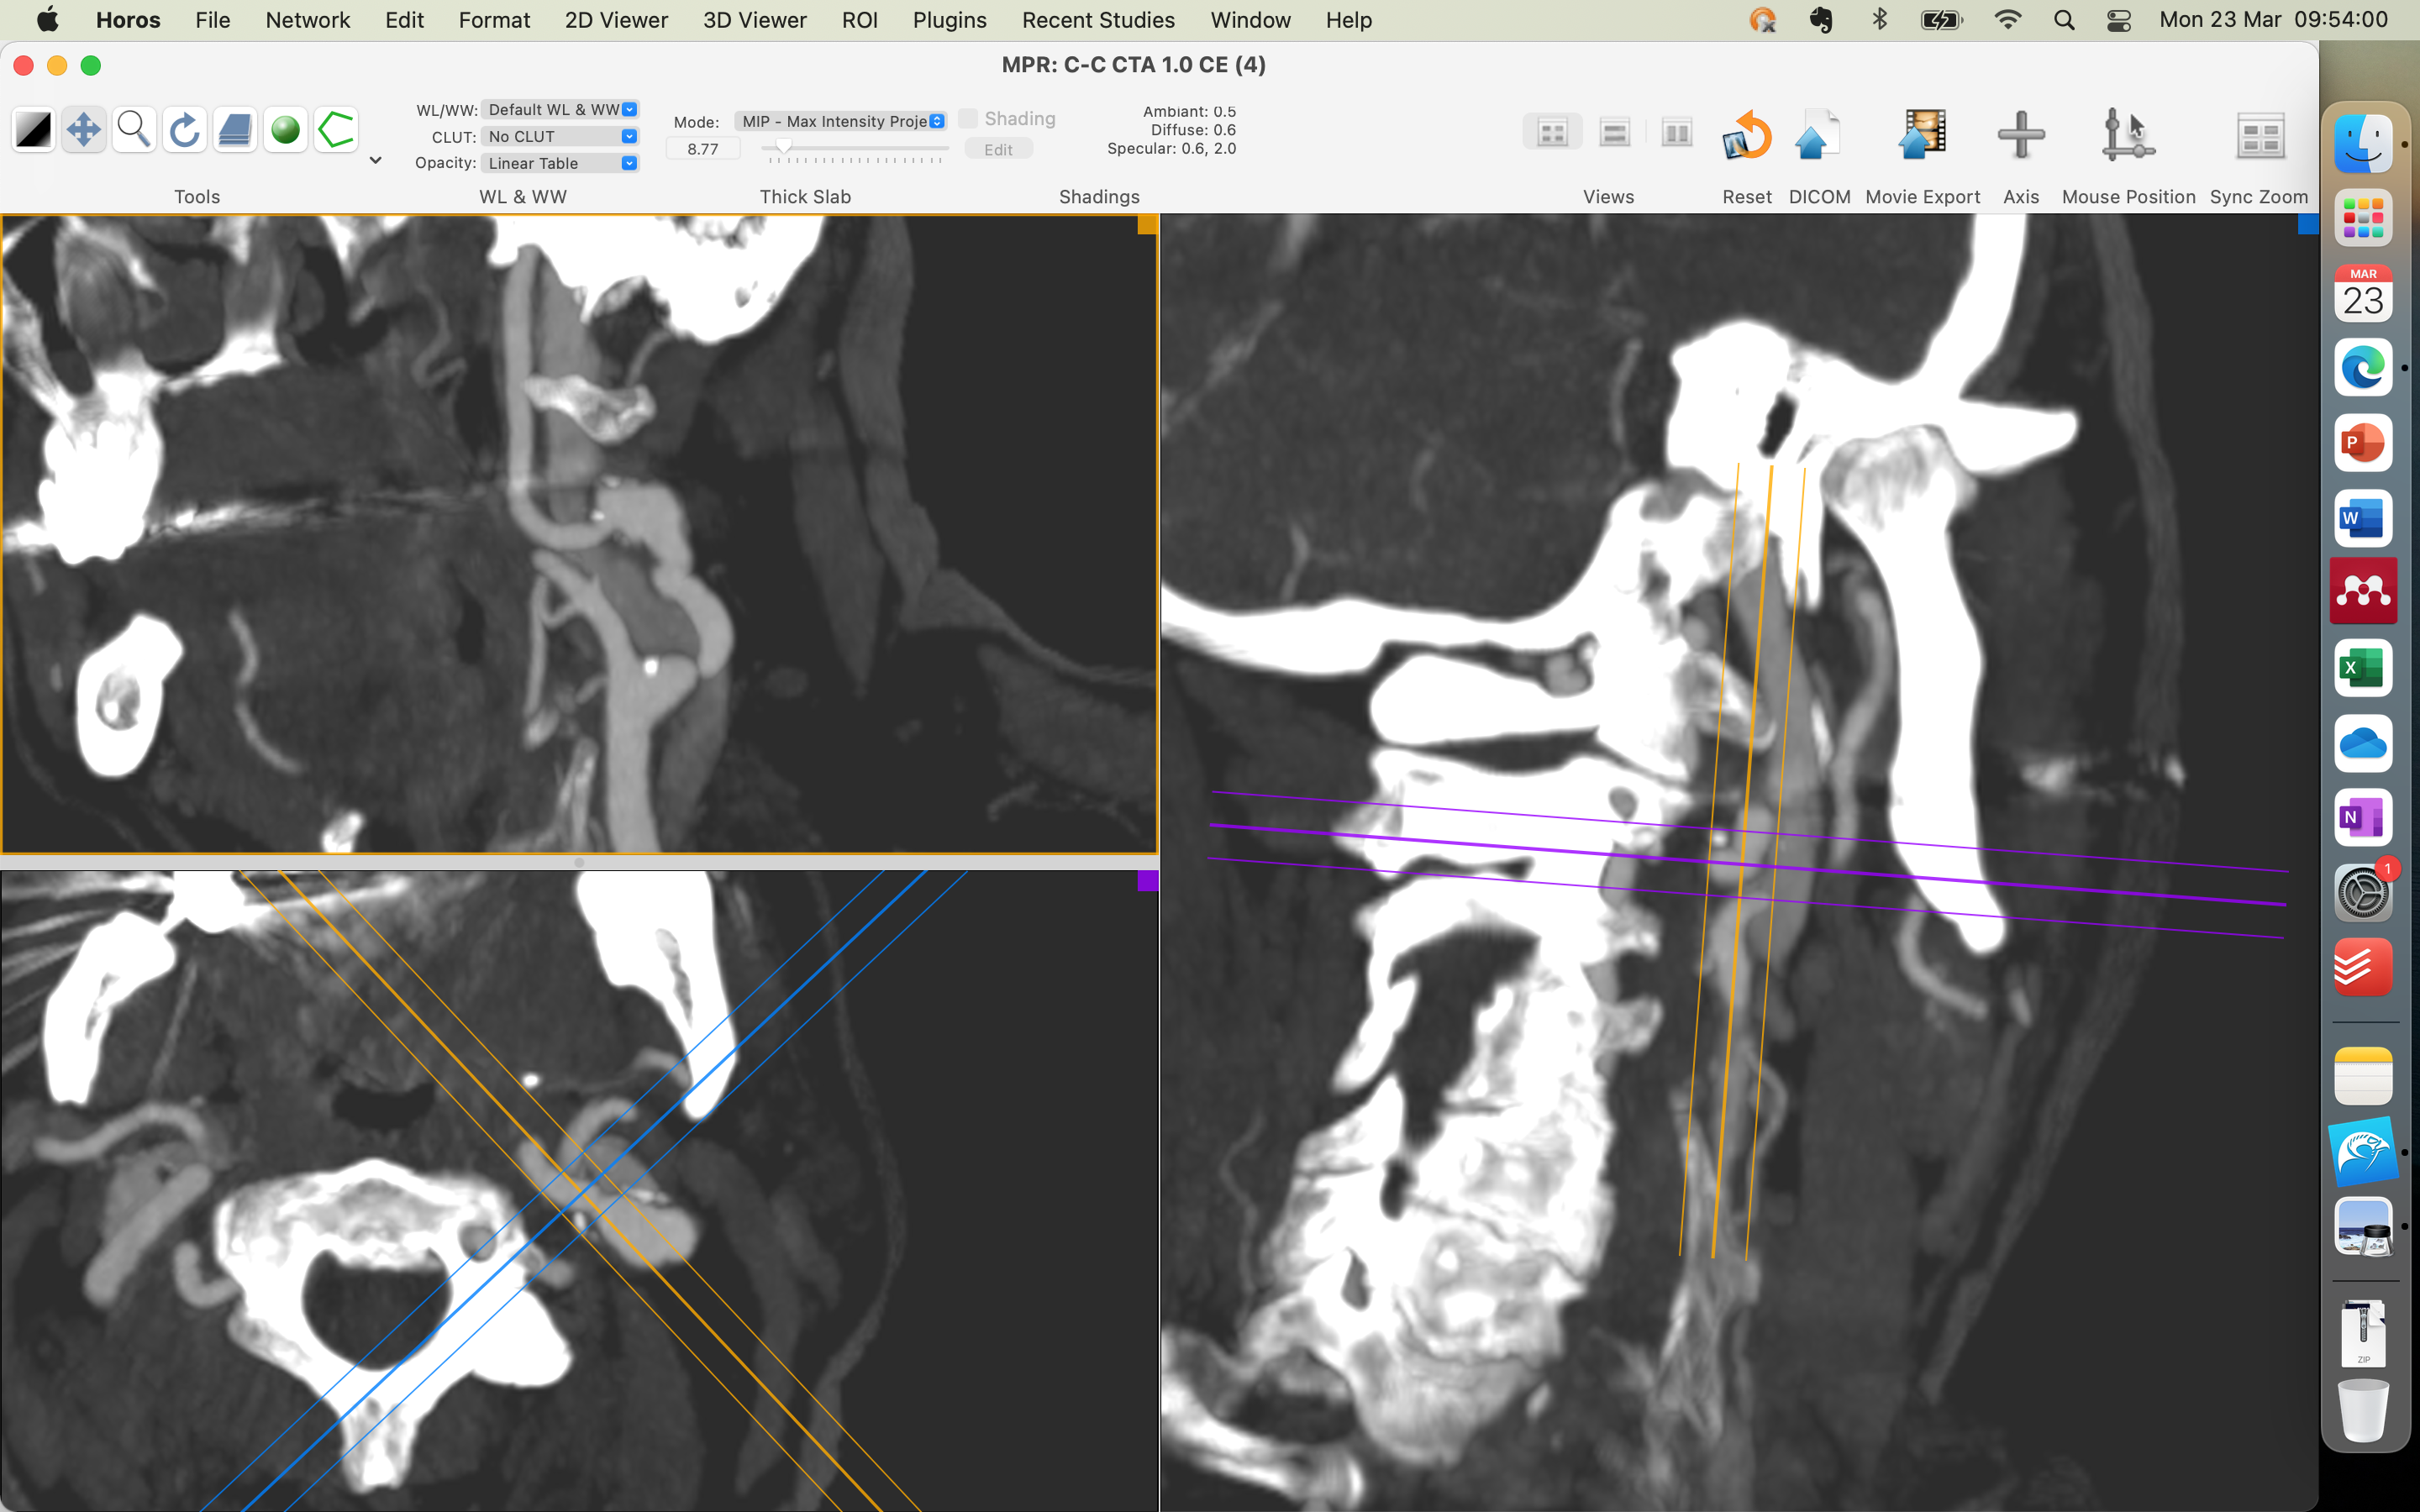Select the rotate tool
Image resolution: width=2420 pixels, height=1512 pixels.
click(185, 130)
